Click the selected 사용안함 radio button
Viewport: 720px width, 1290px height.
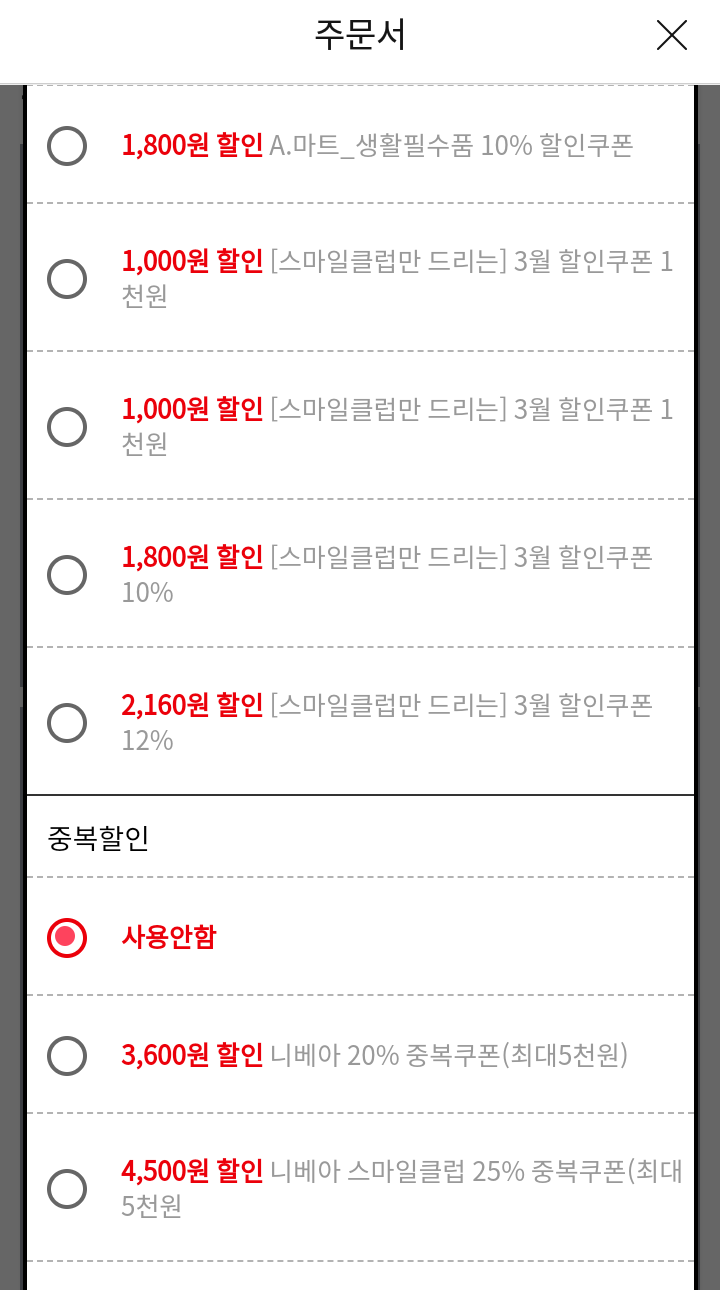point(67,937)
